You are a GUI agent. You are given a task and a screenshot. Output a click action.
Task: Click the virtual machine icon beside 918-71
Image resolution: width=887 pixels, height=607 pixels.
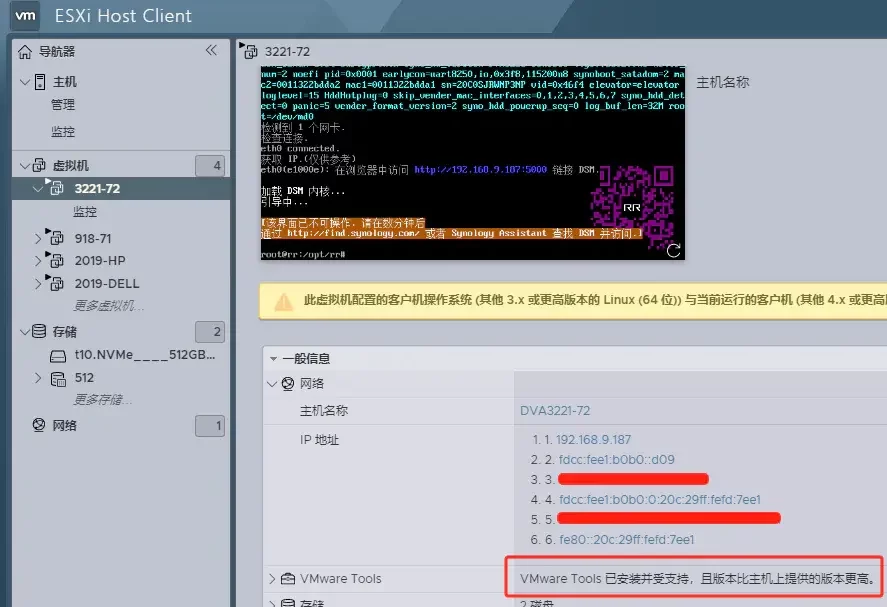coord(58,238)
